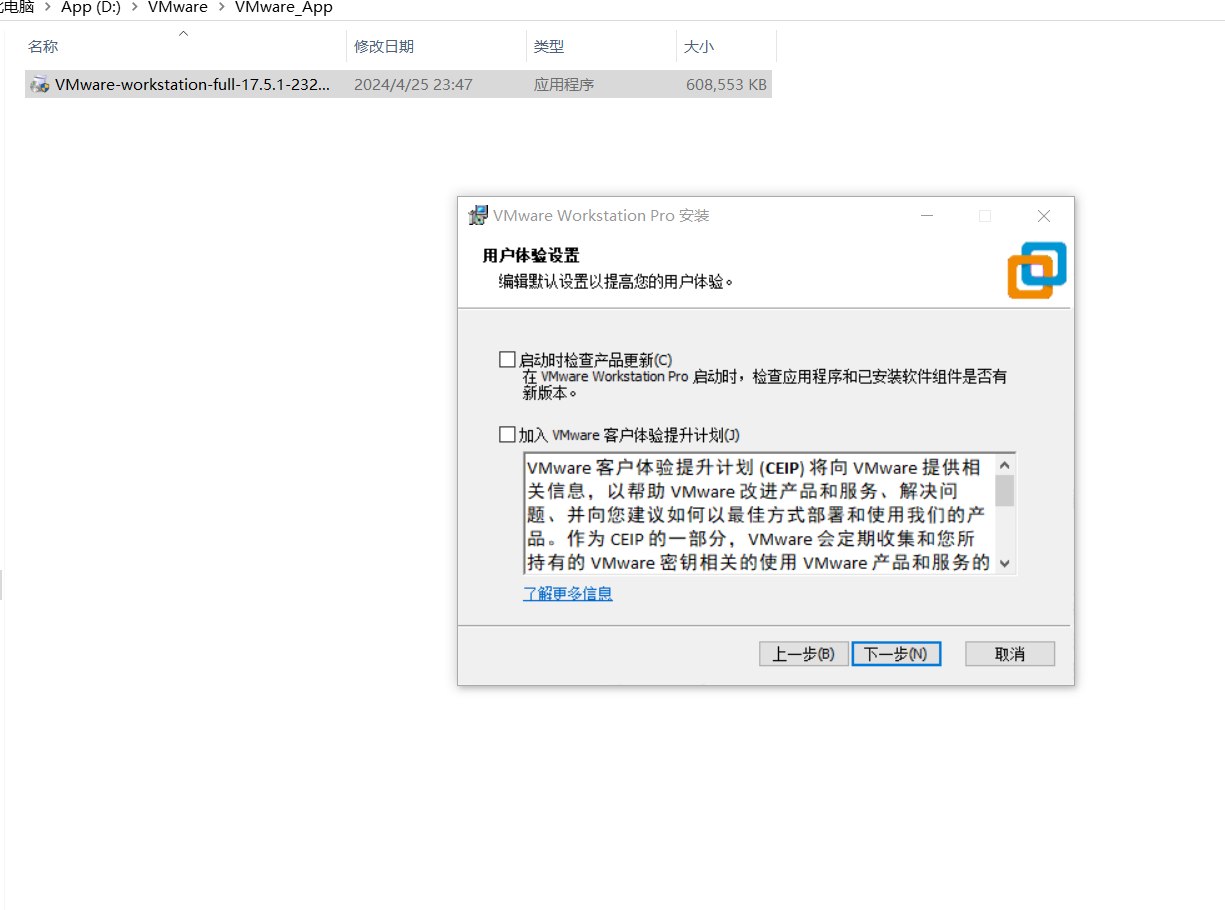Click the 应用程序 type cell
This screenshot has width=1225, height=910.
(564, 85)
